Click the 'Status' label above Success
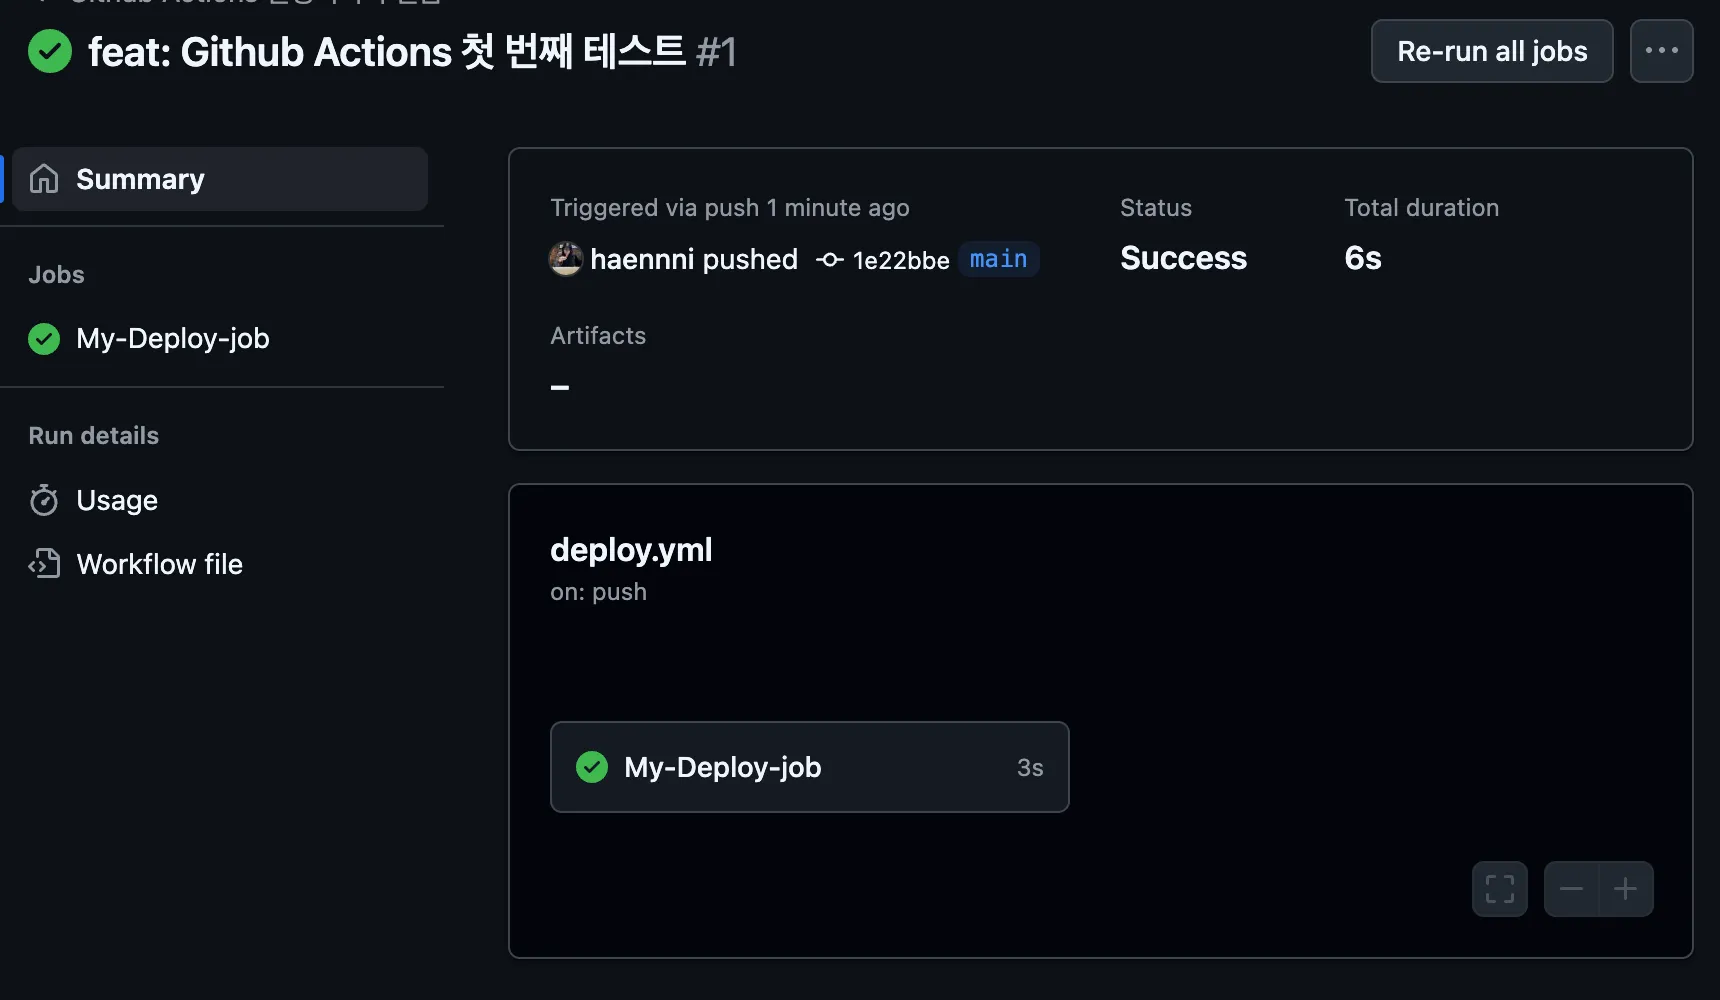1720x1000 pixels. [x=1156, y=208]
